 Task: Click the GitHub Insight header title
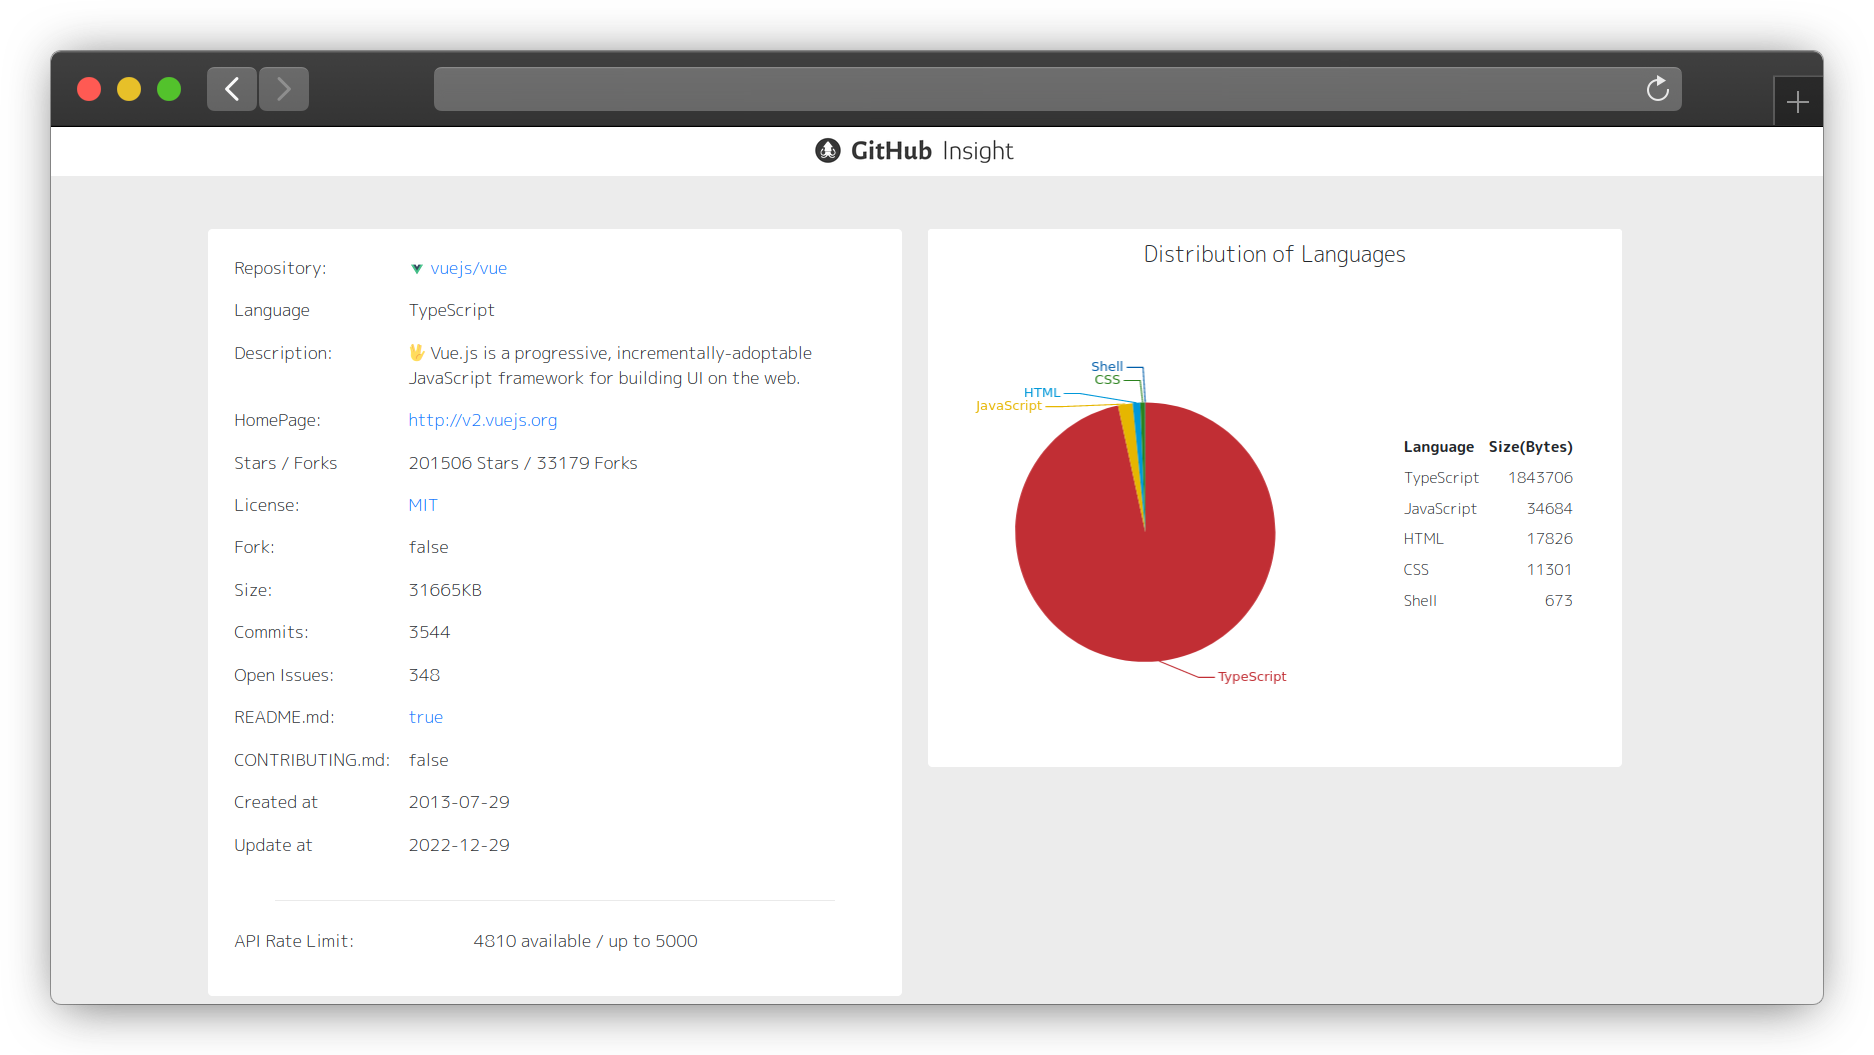[932, 150]
